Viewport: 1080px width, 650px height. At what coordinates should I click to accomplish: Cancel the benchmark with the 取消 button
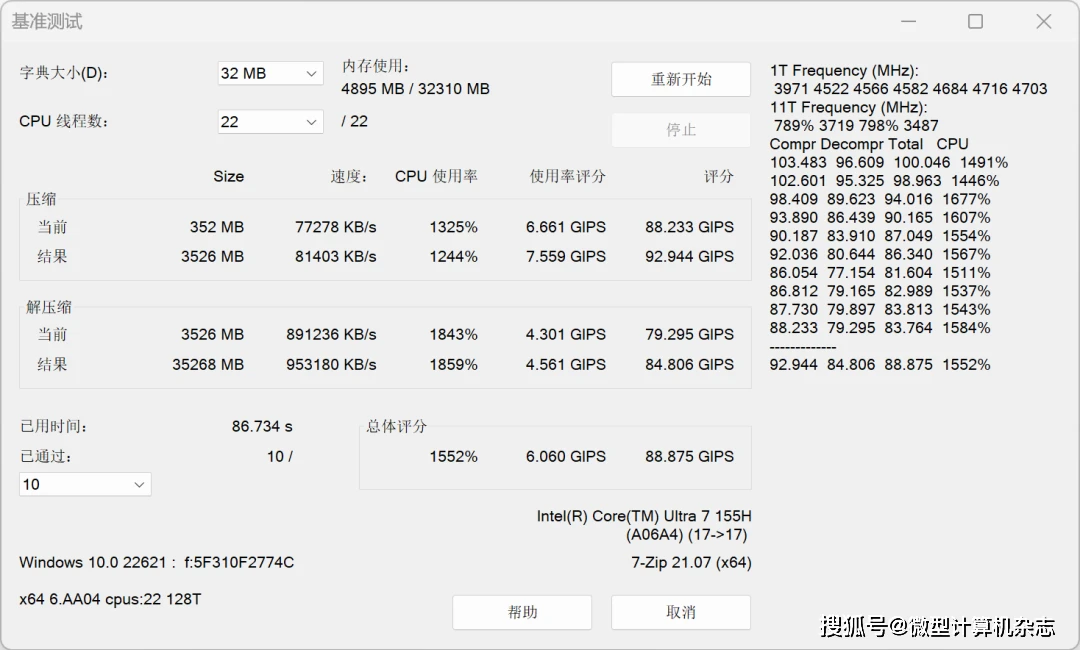pyautogui.click(x=681, y=612)
